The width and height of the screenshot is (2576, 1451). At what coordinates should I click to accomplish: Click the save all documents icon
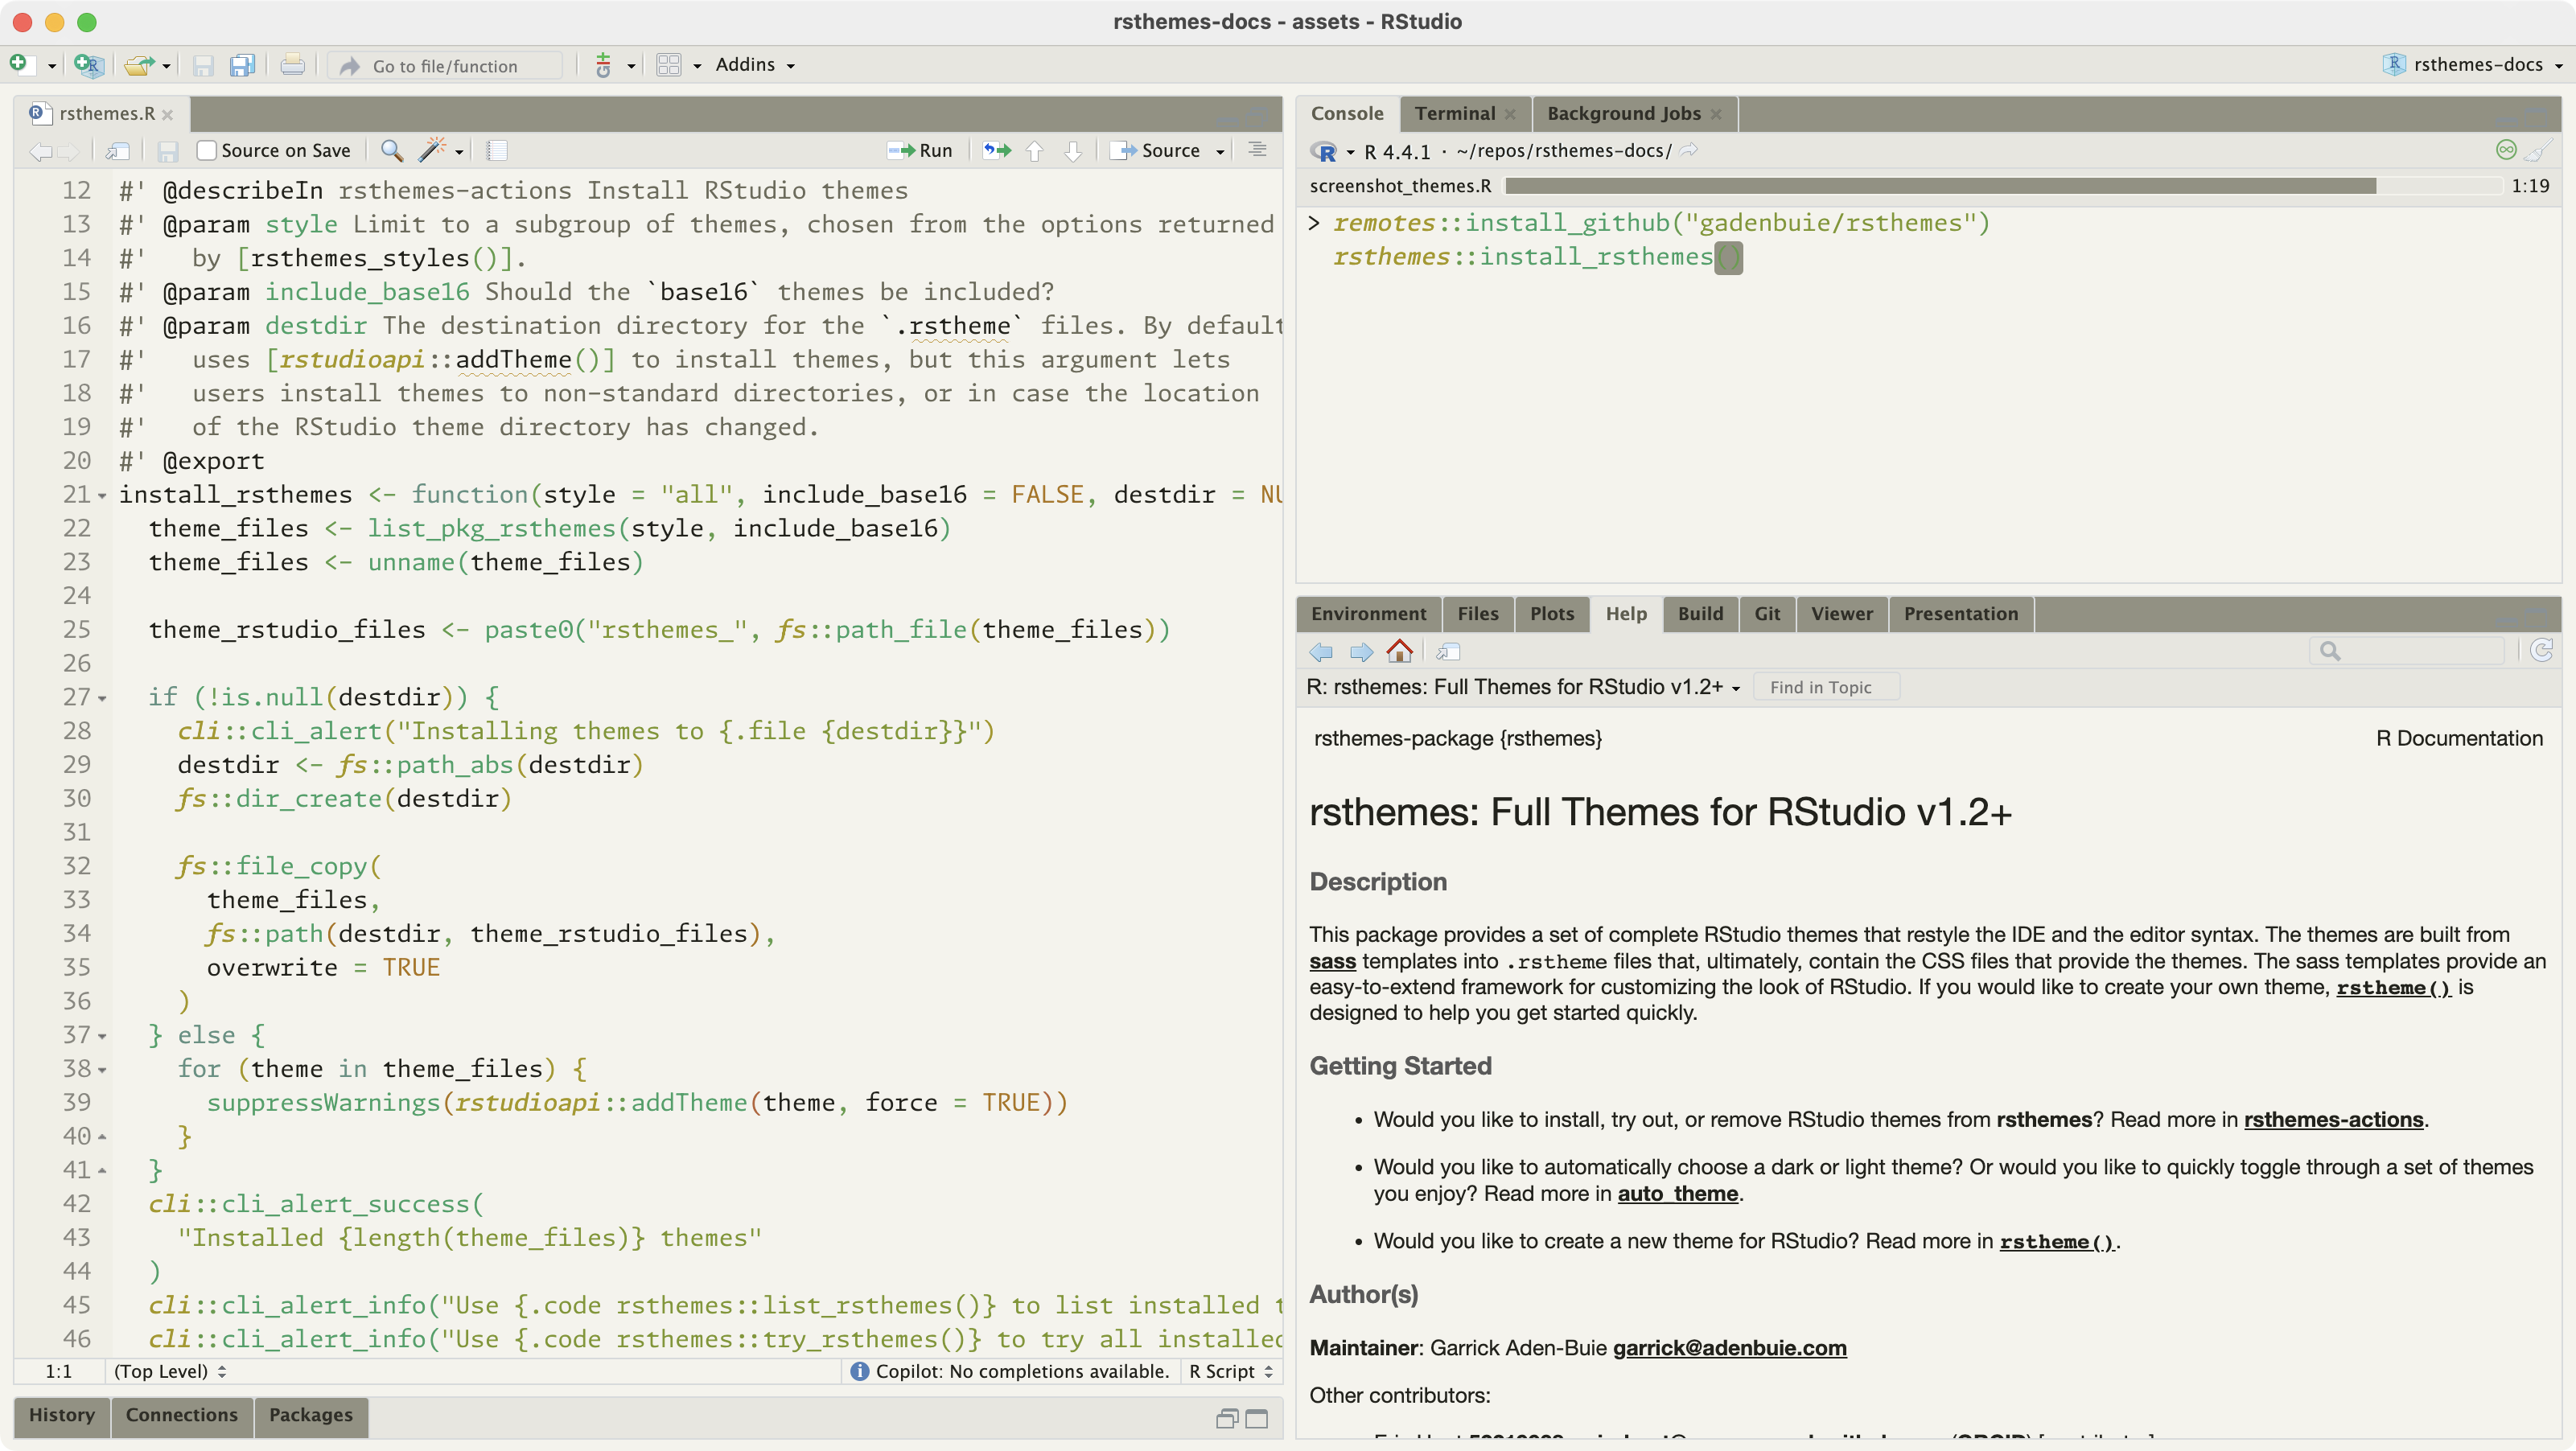pyautogui.click(x=242, y=66)
